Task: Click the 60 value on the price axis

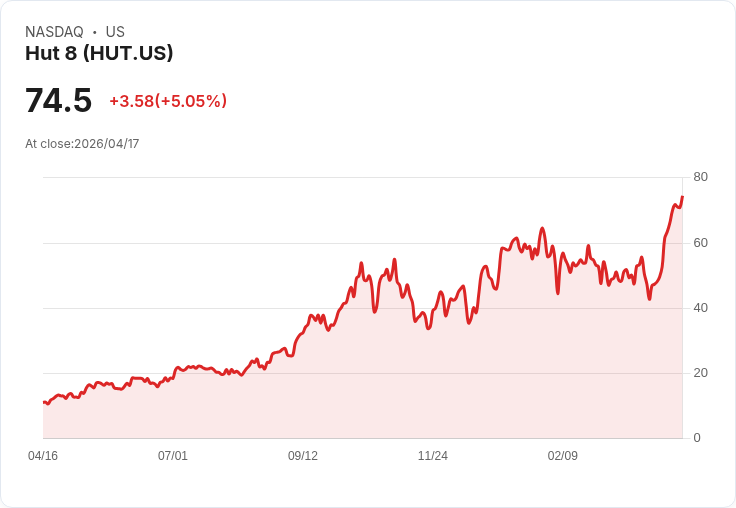Action: click(700, 243)
